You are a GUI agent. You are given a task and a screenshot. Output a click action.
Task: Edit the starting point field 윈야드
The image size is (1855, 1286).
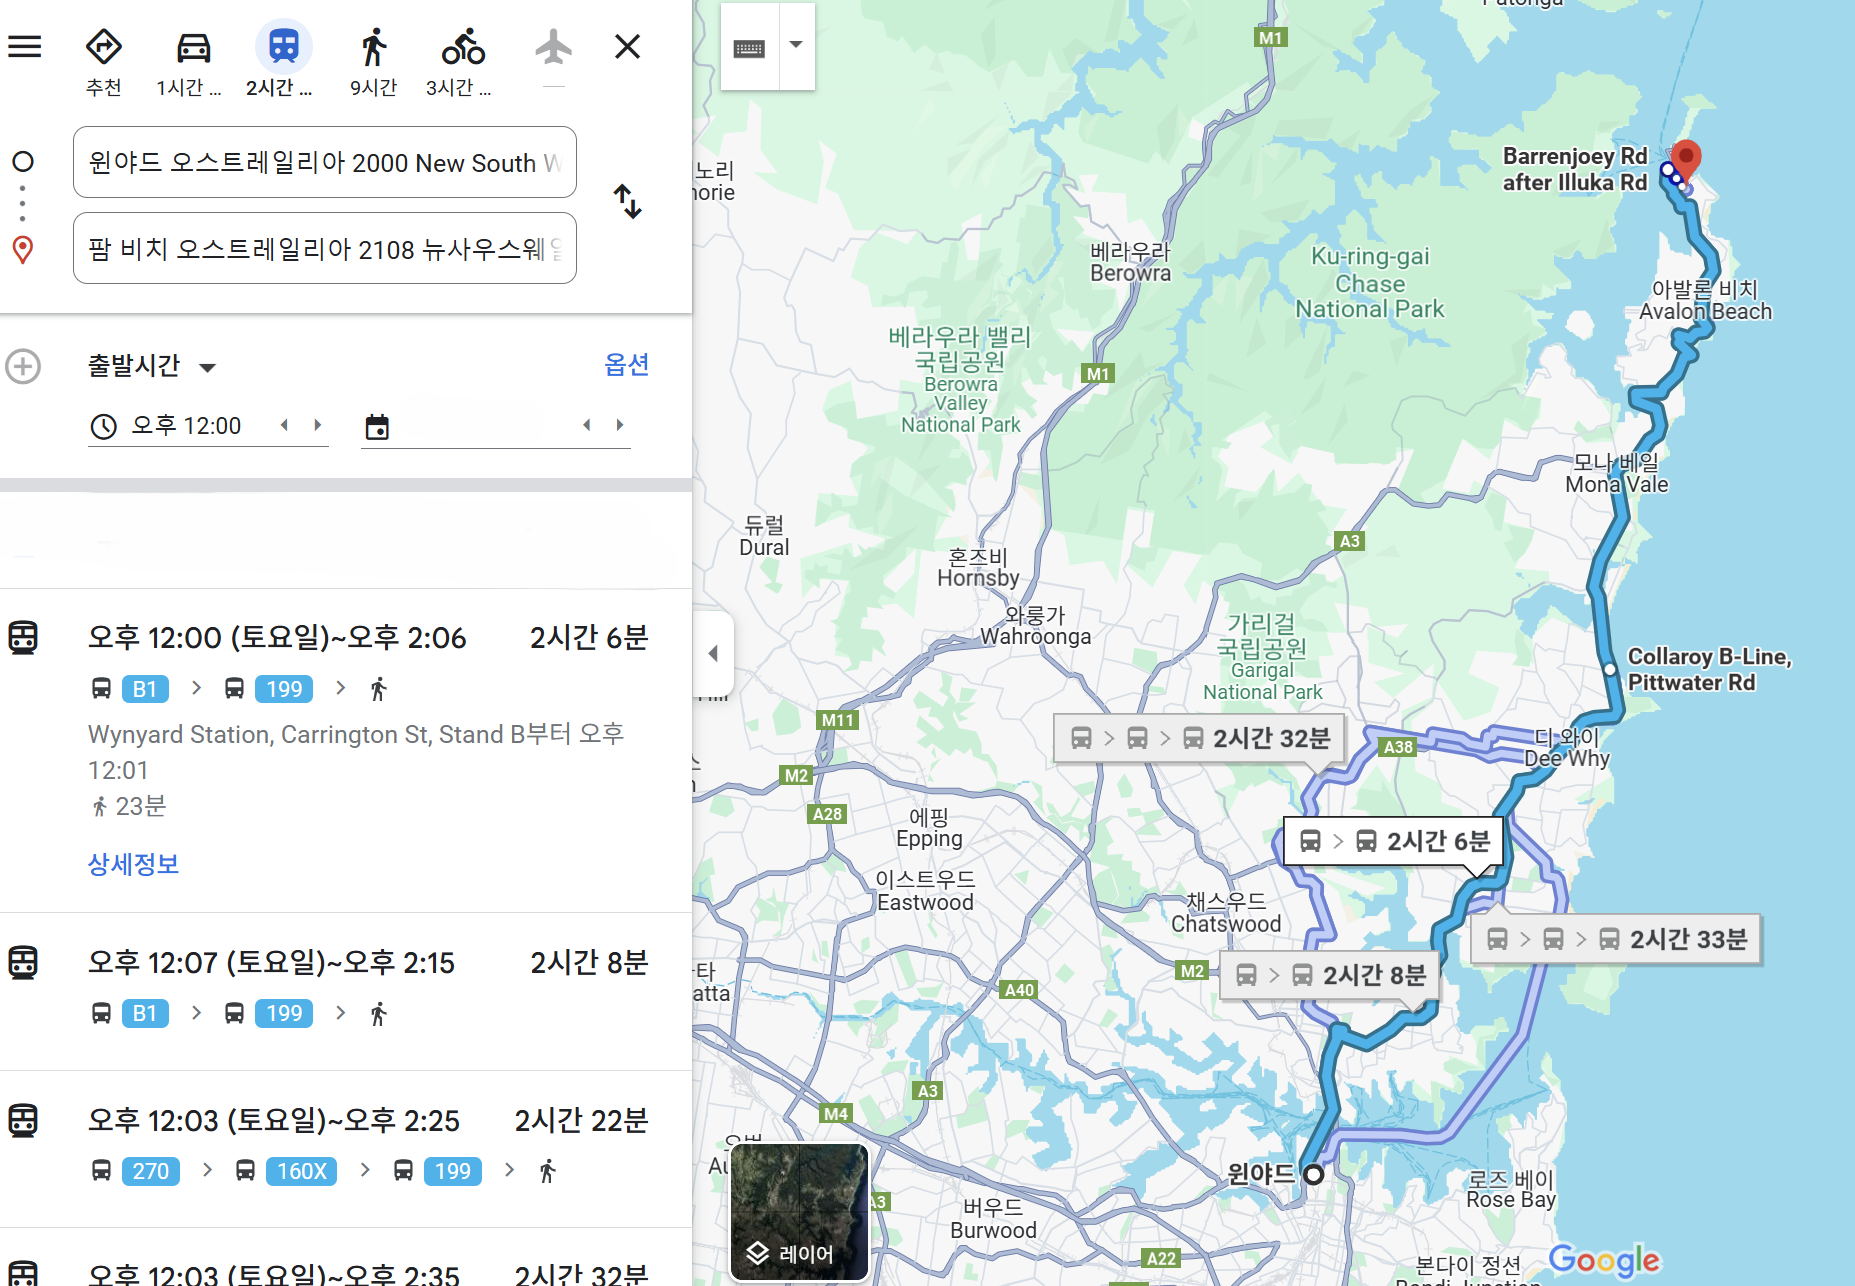tap(325, 162)
